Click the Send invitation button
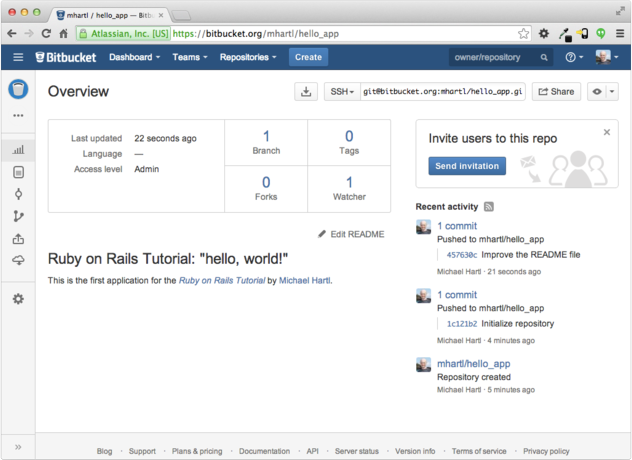 pyautogui.click(x=466, y=165)
